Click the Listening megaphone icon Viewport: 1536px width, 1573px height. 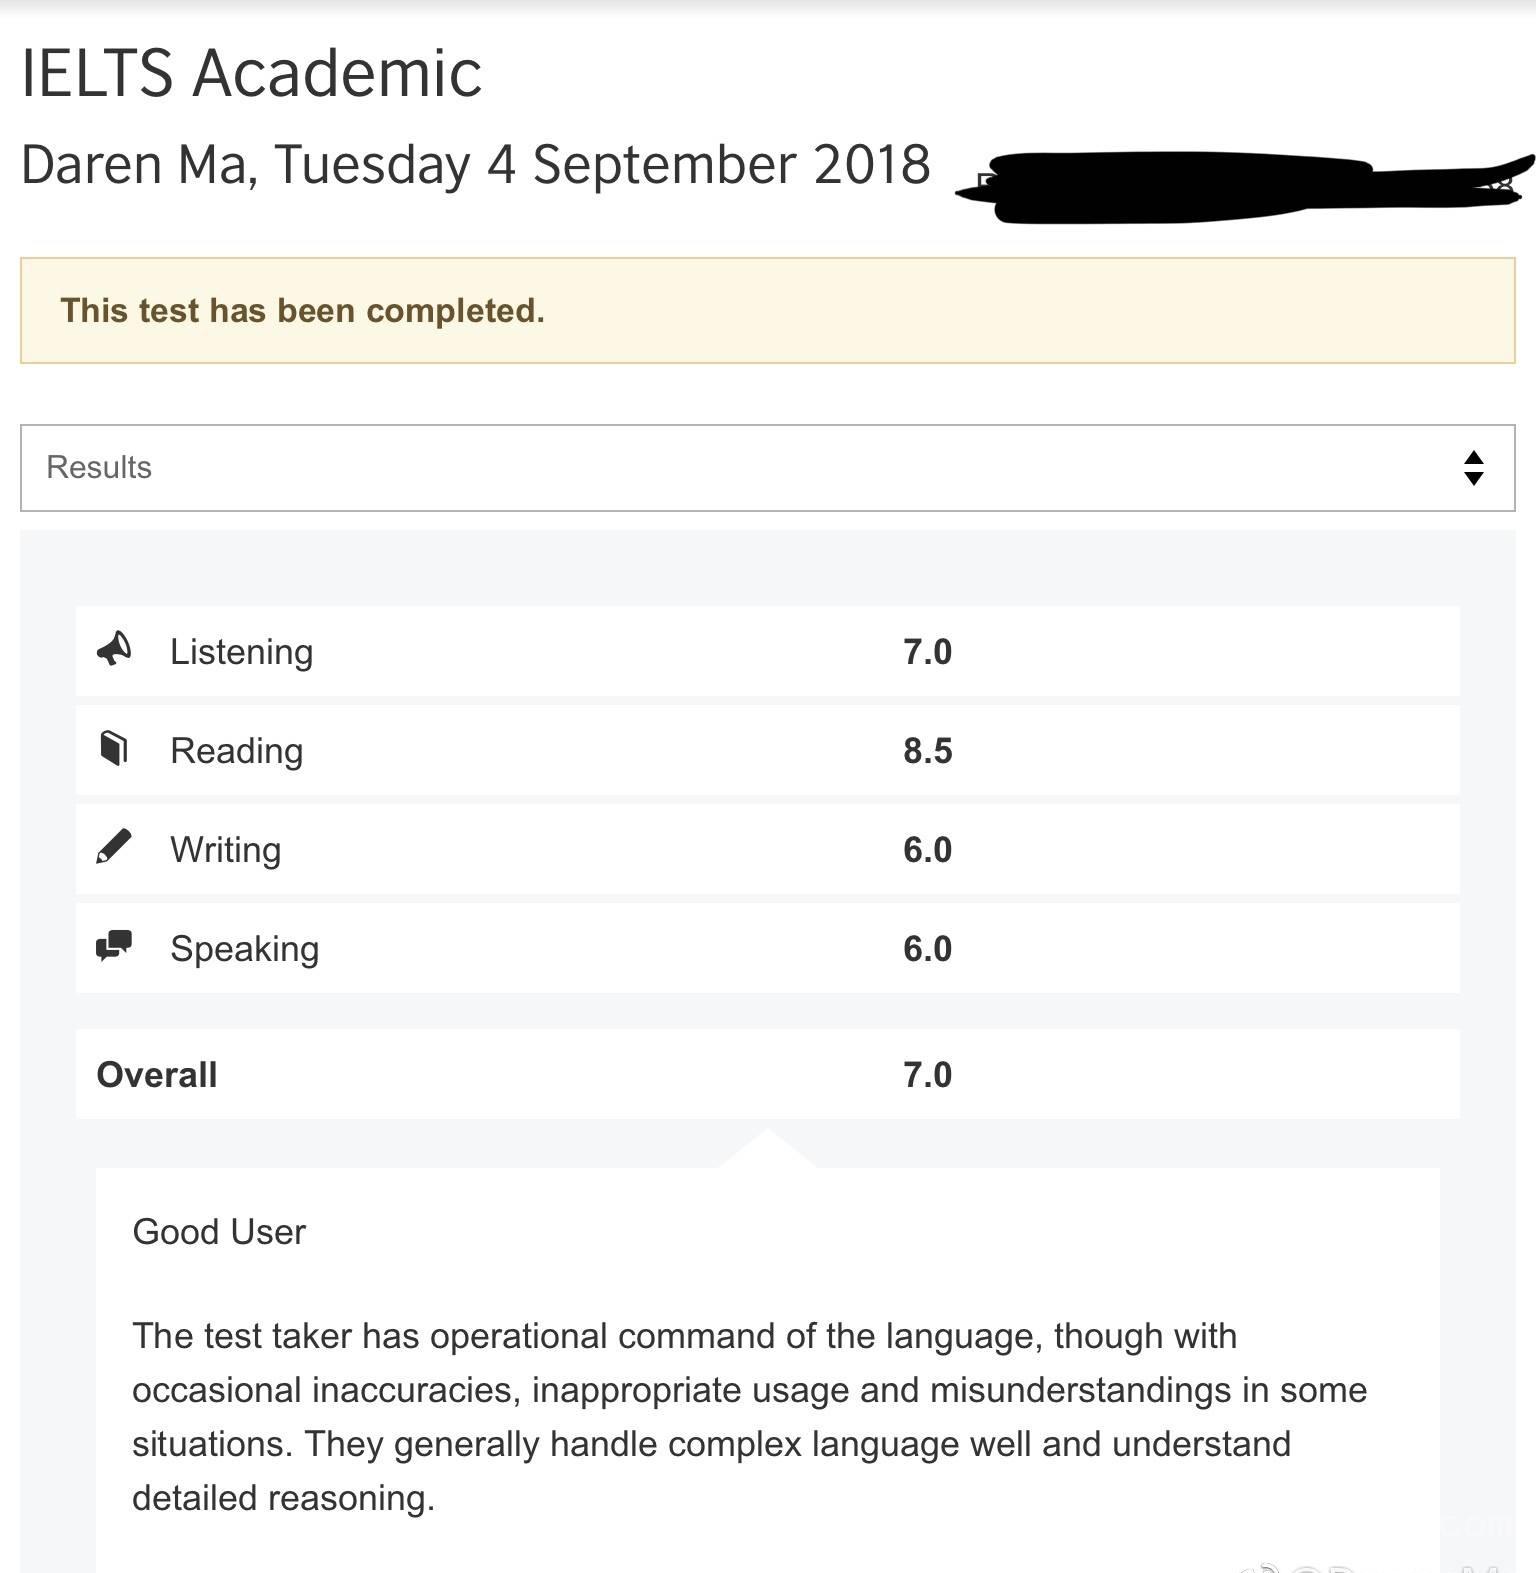pyautogui.click(x=114, y=650)
